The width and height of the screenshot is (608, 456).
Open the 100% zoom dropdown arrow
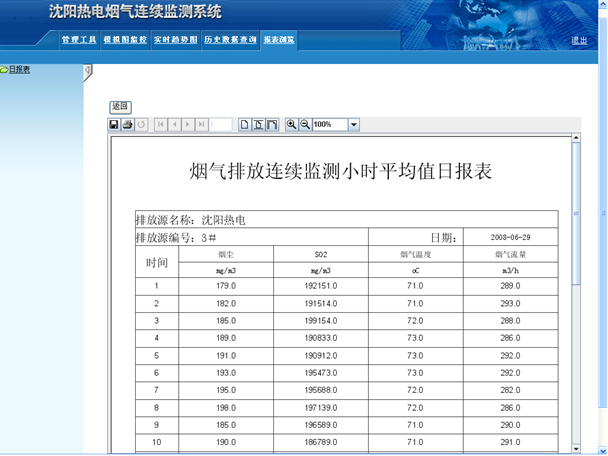click(354, 125)
